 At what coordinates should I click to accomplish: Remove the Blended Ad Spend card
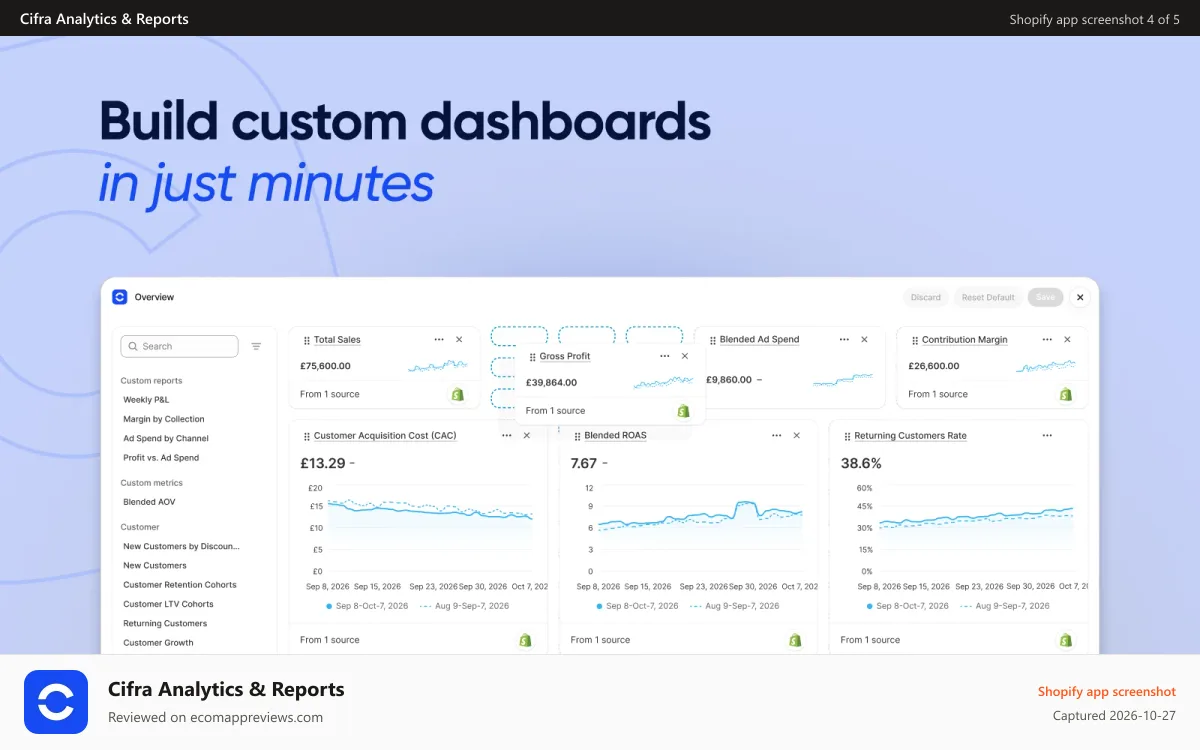[x=864, y=340]
